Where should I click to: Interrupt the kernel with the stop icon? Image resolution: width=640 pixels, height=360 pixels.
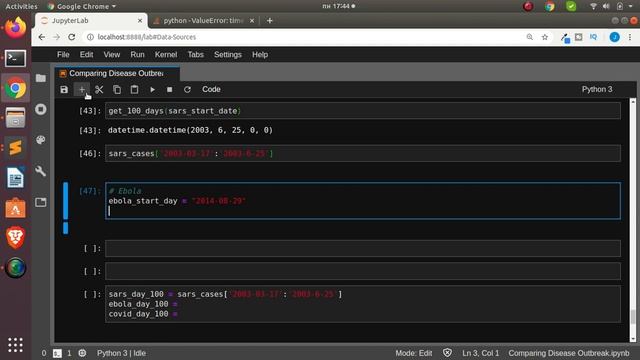pos(169,89)
